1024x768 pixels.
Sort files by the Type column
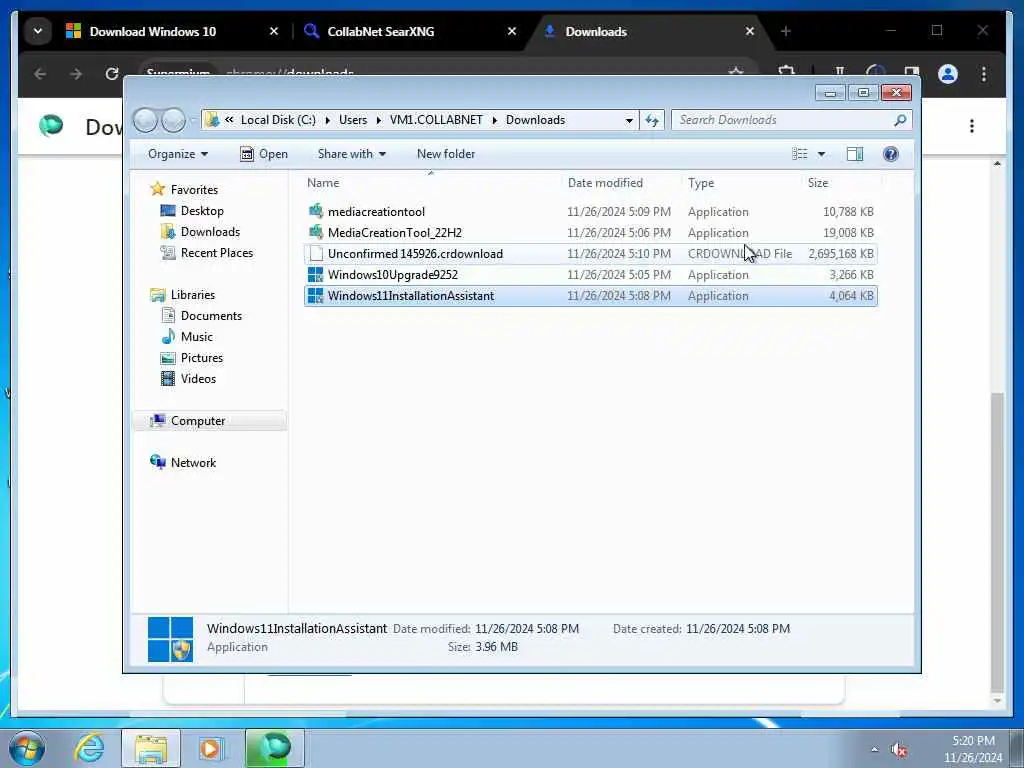(701, 183)
